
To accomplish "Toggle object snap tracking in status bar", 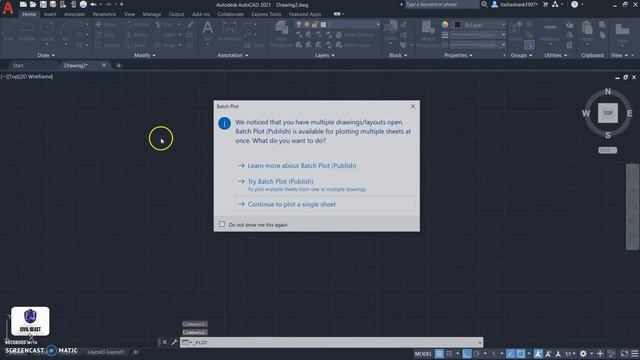I will (511, 353).
